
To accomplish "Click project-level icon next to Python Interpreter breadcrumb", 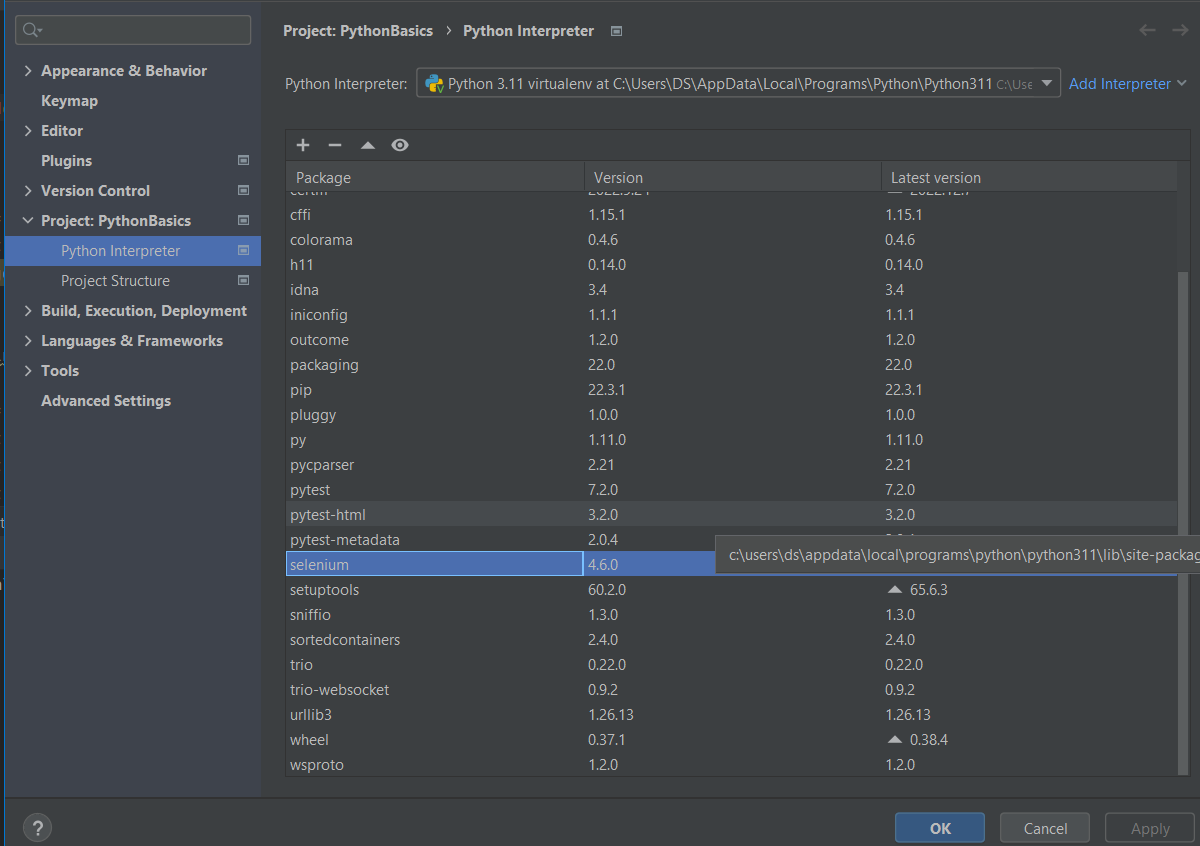I will click(x=617, y=31).
